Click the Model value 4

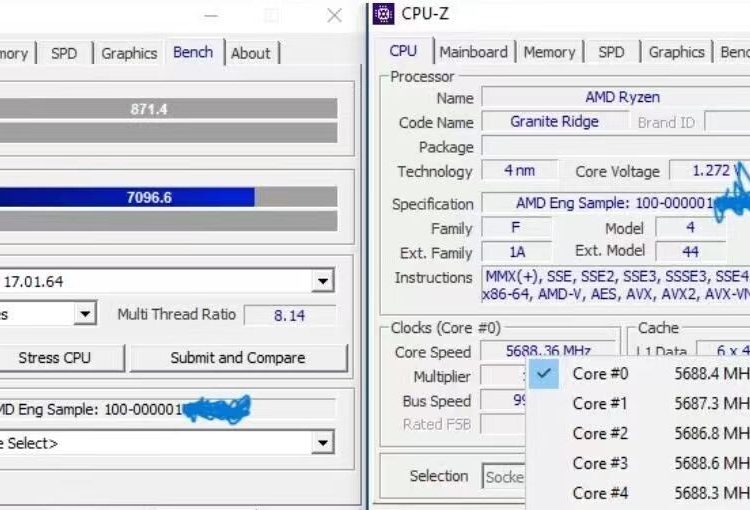690,227
